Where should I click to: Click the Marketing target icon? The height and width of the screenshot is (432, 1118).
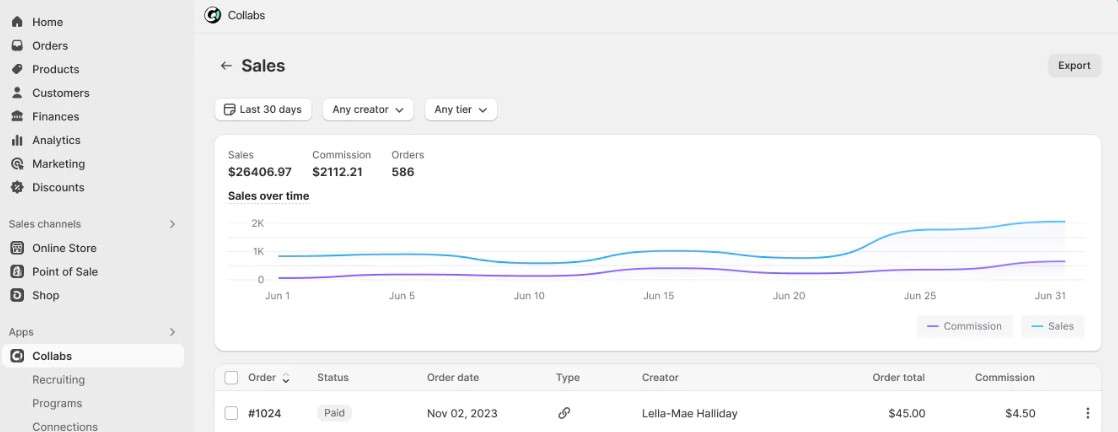[17, 163]
